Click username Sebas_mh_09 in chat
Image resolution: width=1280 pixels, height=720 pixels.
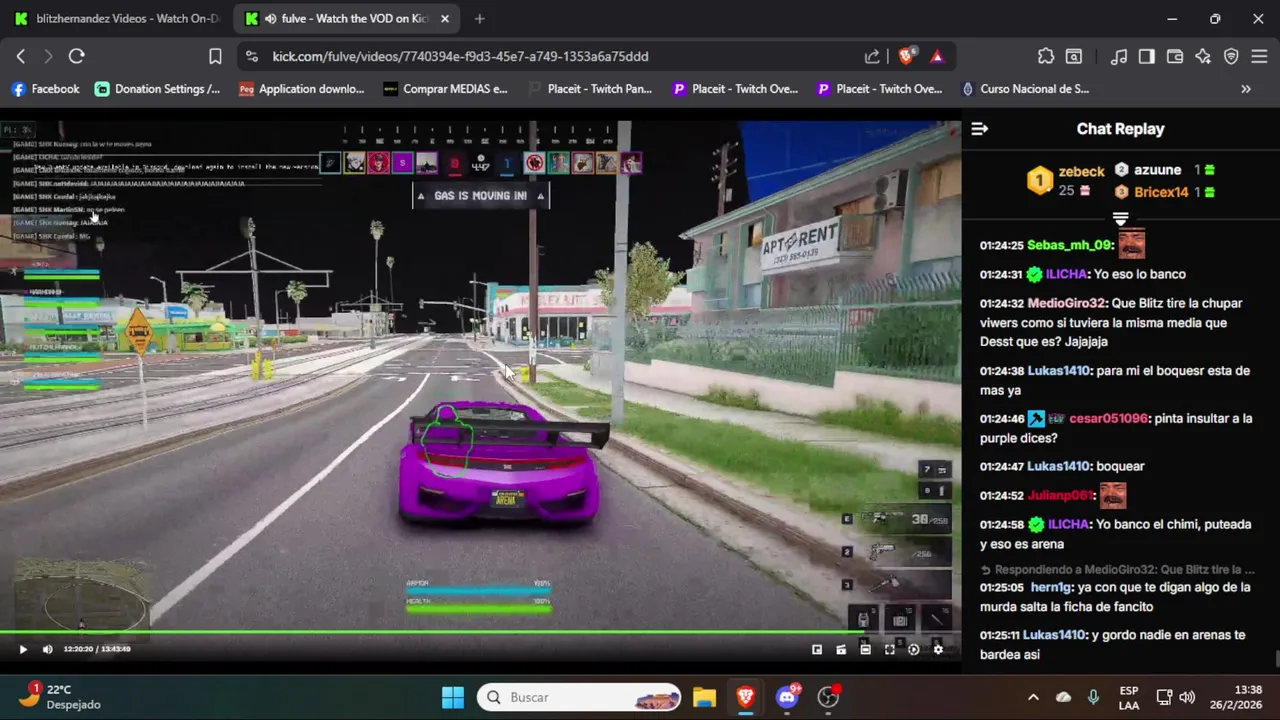tap(1069, 245)
